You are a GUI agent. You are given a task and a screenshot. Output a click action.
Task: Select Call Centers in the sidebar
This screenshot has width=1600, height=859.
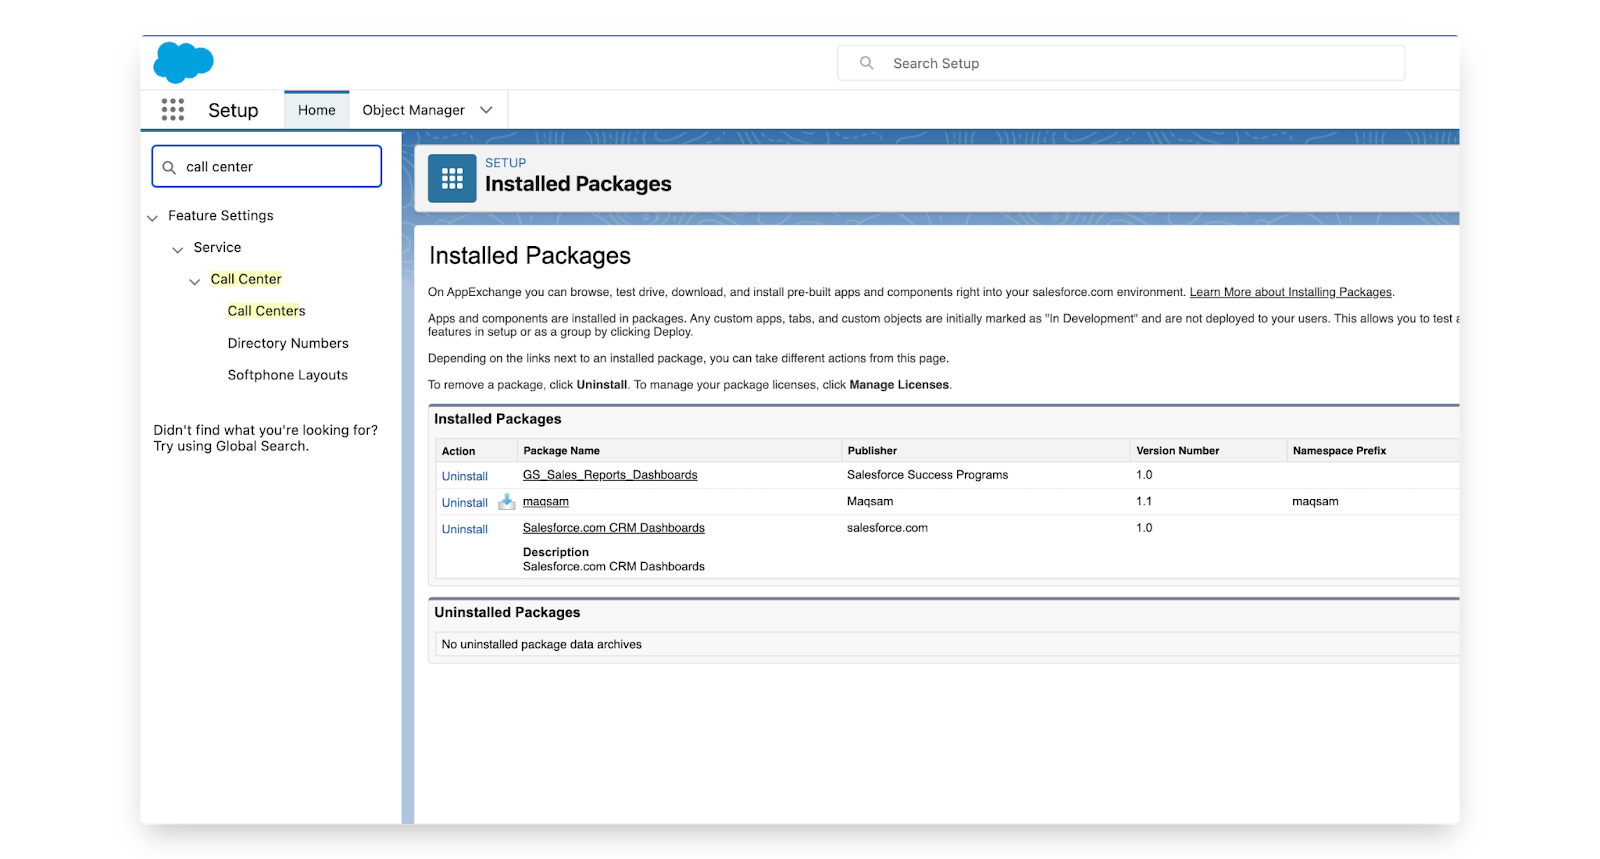(266, 311)
